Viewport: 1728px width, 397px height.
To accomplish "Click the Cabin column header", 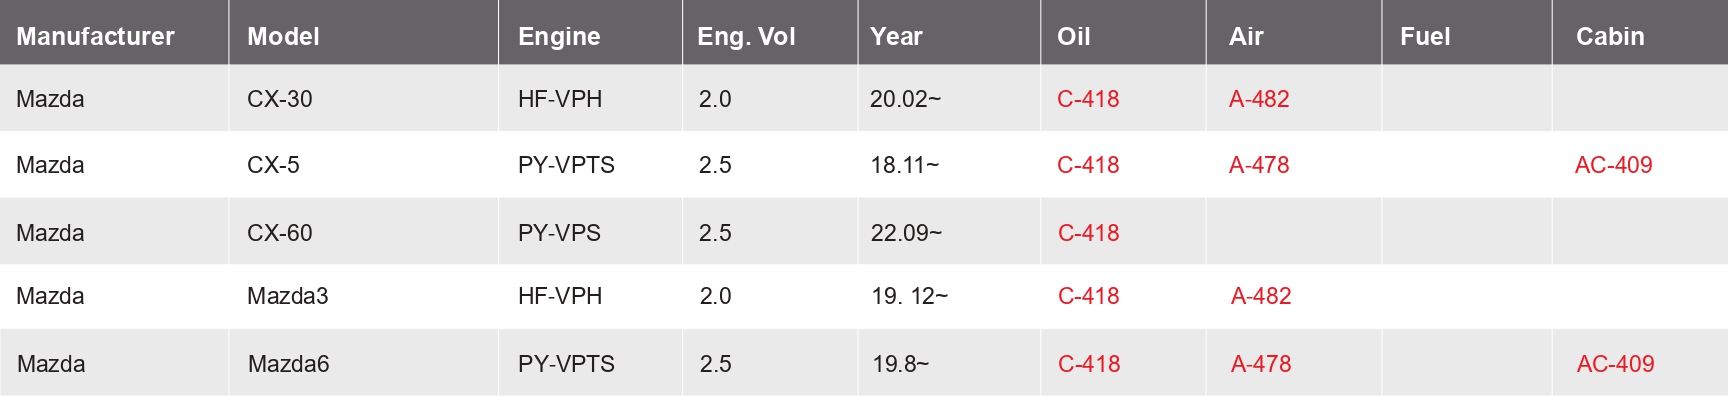I will point(1610,37).
